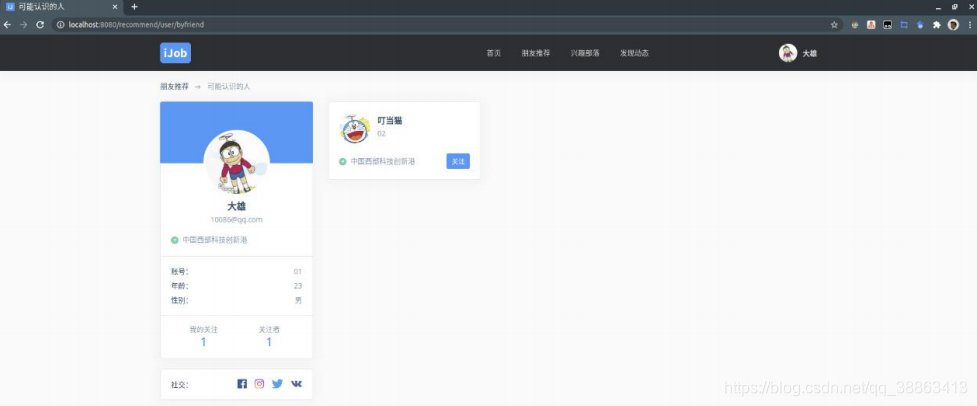
Task: Click the 性别 value 男
Action: click(x=298, y=300)
